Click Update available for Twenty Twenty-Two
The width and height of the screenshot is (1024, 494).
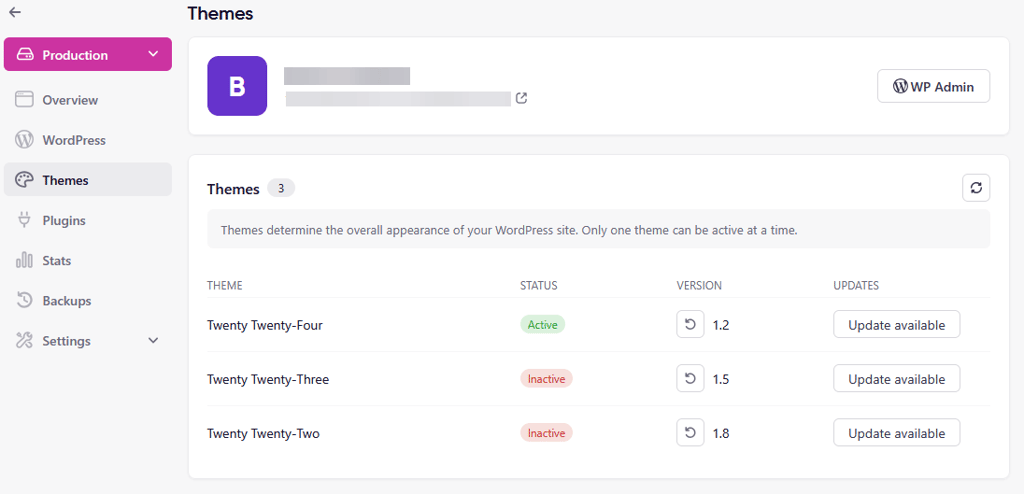tap(897, 433)
